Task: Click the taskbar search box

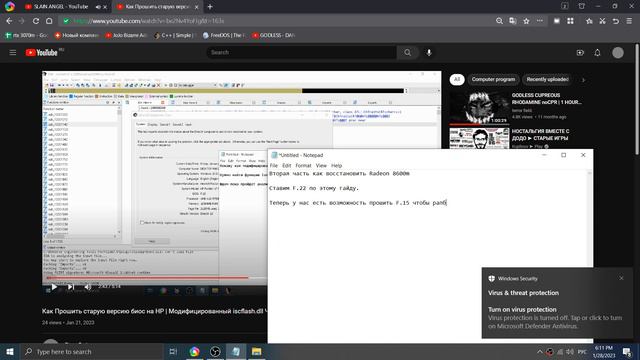Action: click(x=91, y=351)
